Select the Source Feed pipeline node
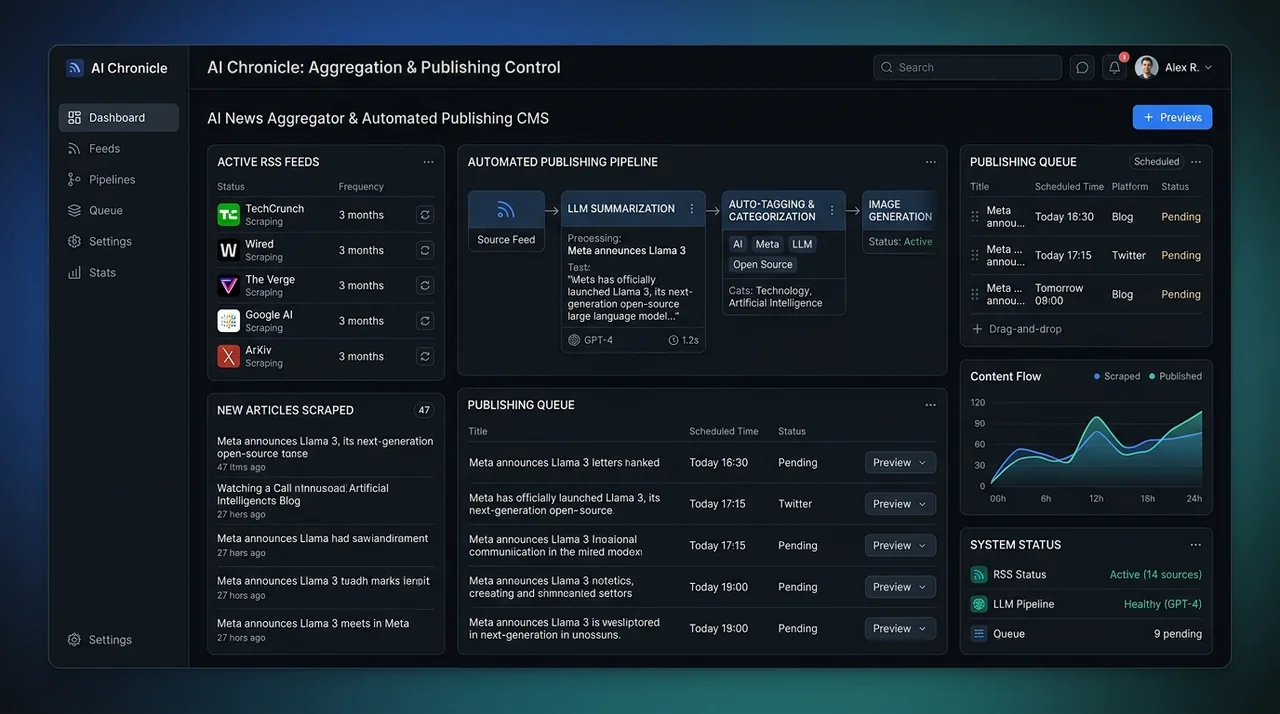Screen dimensions: 1280x714 point(506,221)
